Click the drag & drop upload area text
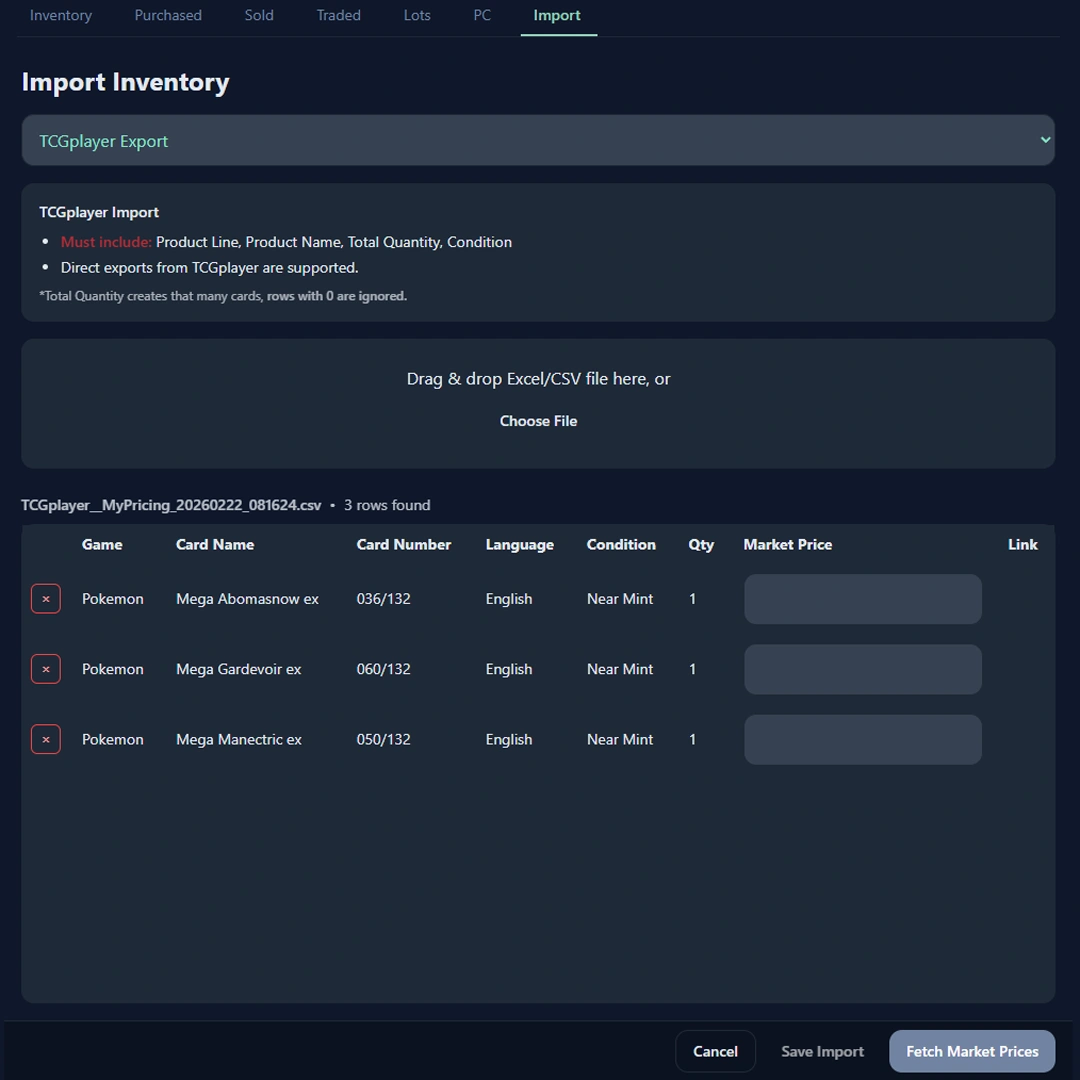The width and height of the screenshot is (1080, 1080). (x=538, y=379)
